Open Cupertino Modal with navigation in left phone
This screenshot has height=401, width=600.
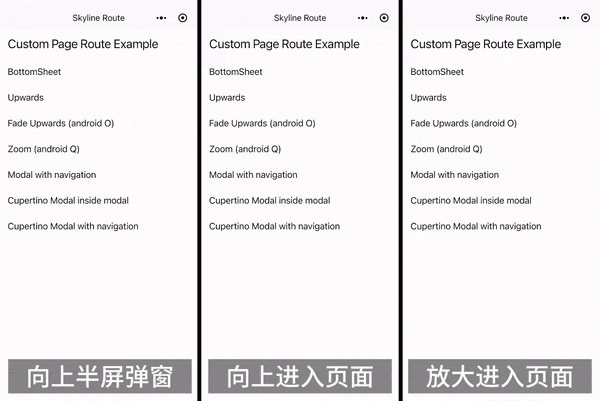click(73, 226)
